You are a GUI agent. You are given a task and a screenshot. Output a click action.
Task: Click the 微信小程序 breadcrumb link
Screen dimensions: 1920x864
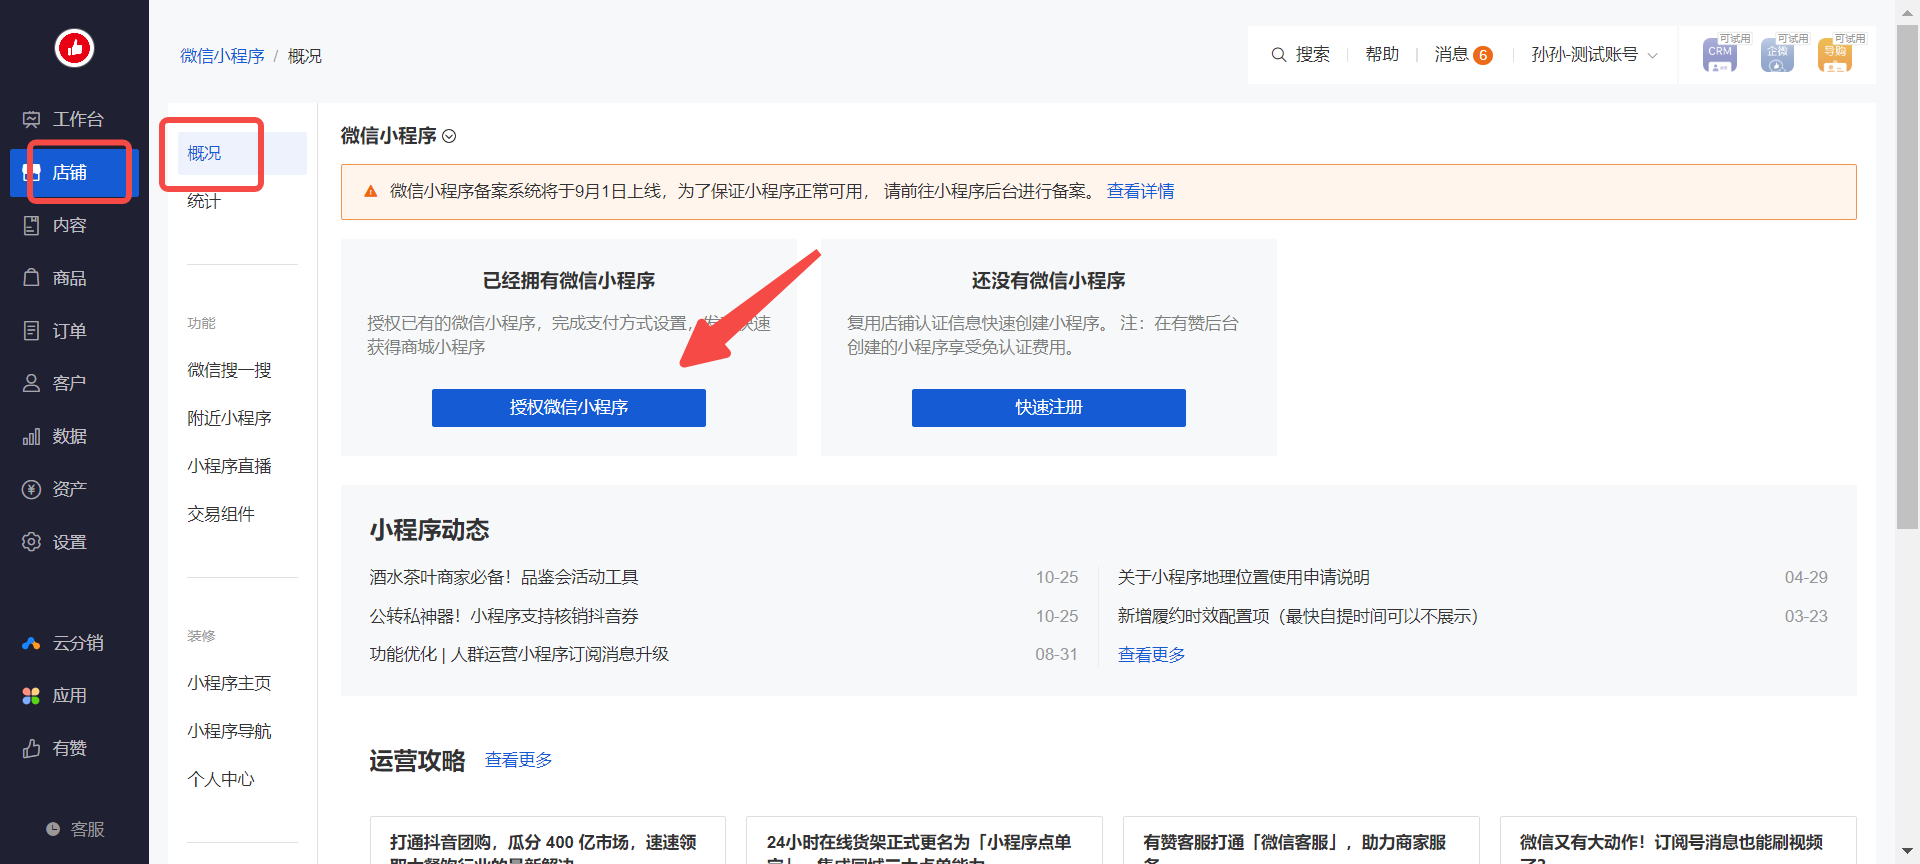(222, 56)
